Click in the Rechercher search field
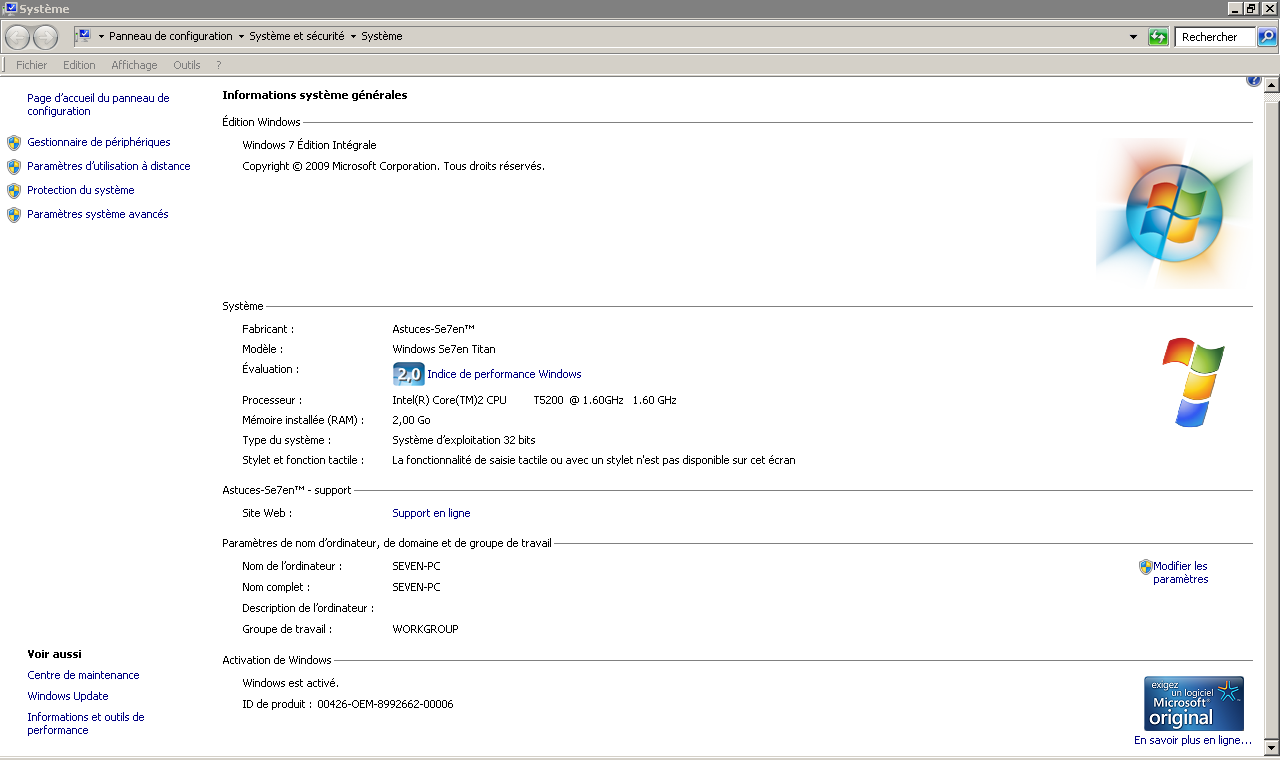The image size is (1280, 760). (1215, 37)
